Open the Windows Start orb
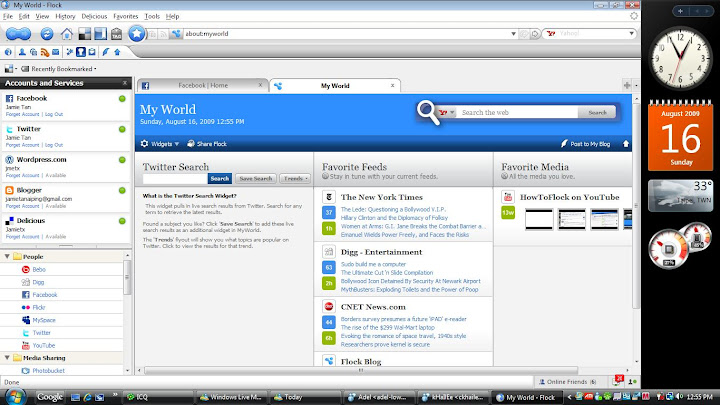The width and height of the screenshot is (720, 405). [15, 396]
